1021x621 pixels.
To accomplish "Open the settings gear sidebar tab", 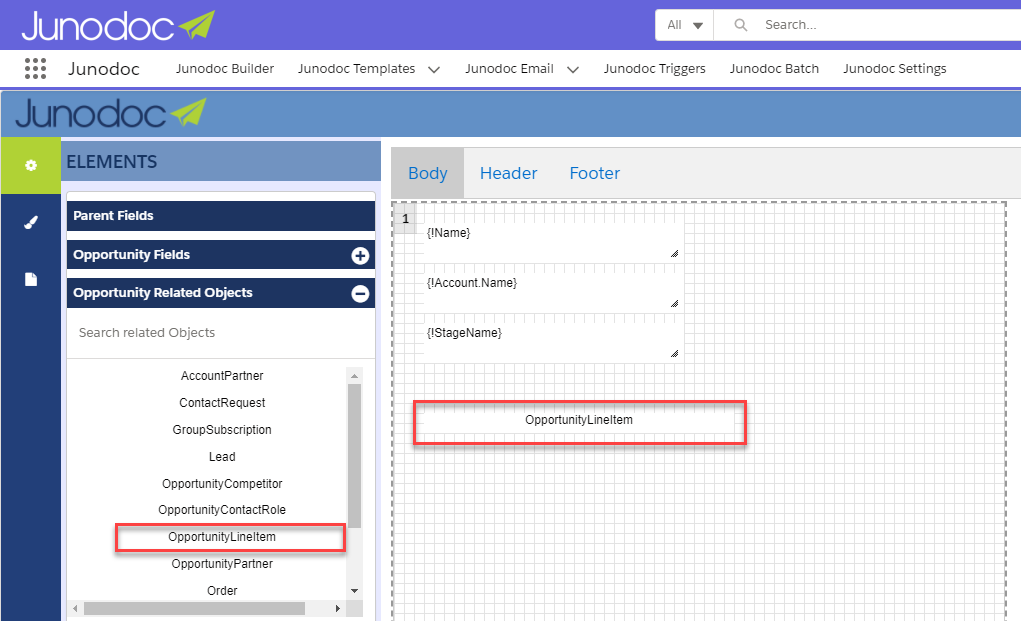I will coord(31,165).
